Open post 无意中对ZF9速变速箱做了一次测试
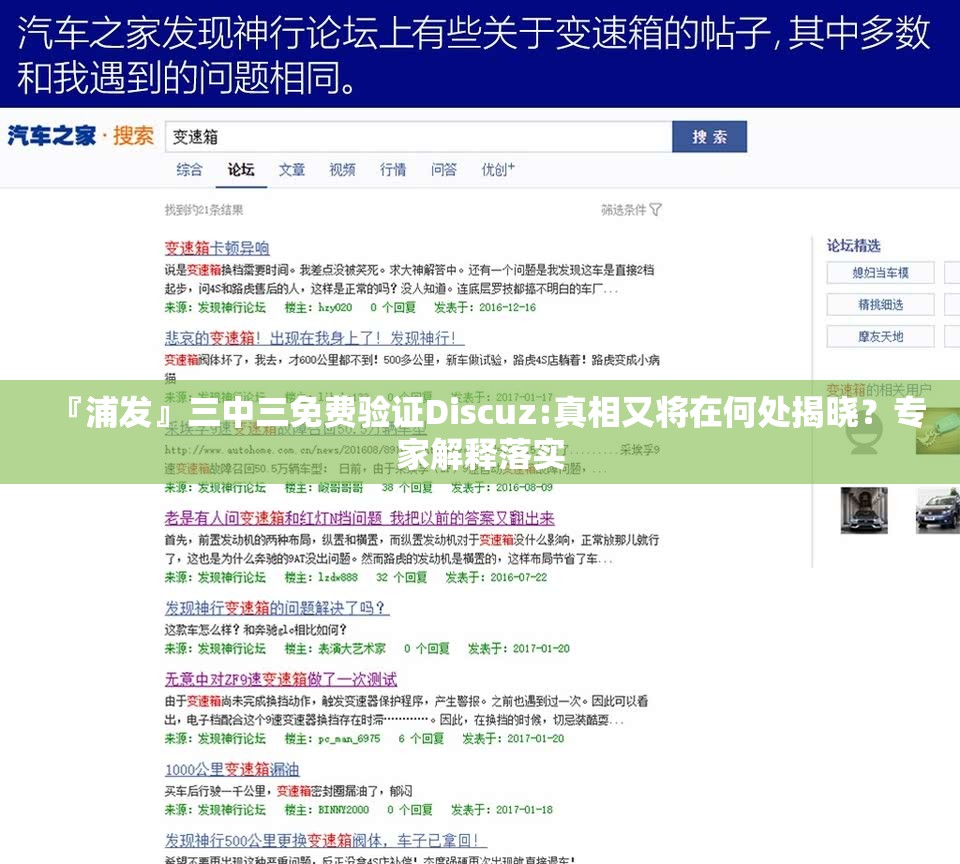960x864 pixels. tap(281, 679)
